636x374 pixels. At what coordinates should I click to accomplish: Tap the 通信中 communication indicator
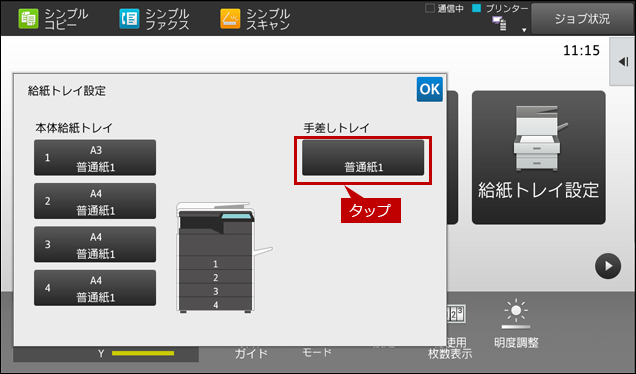pos(444,9)
